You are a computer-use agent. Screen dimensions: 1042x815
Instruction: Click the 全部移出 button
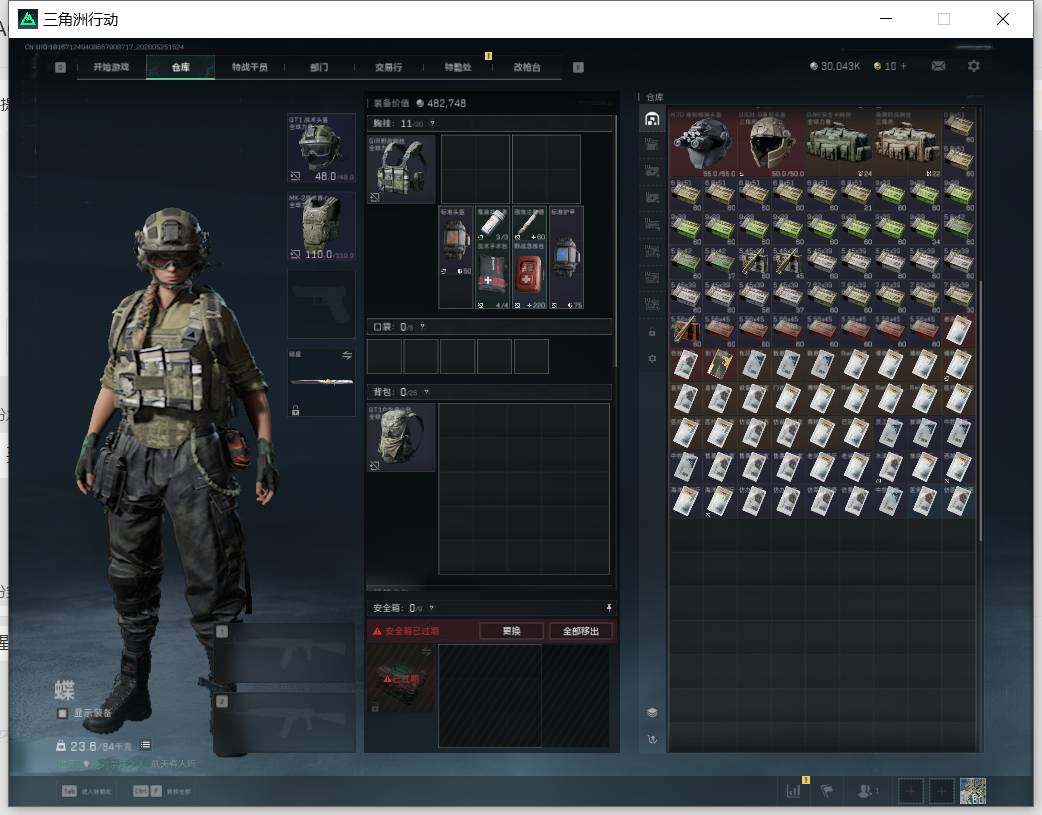click(581, 631)
